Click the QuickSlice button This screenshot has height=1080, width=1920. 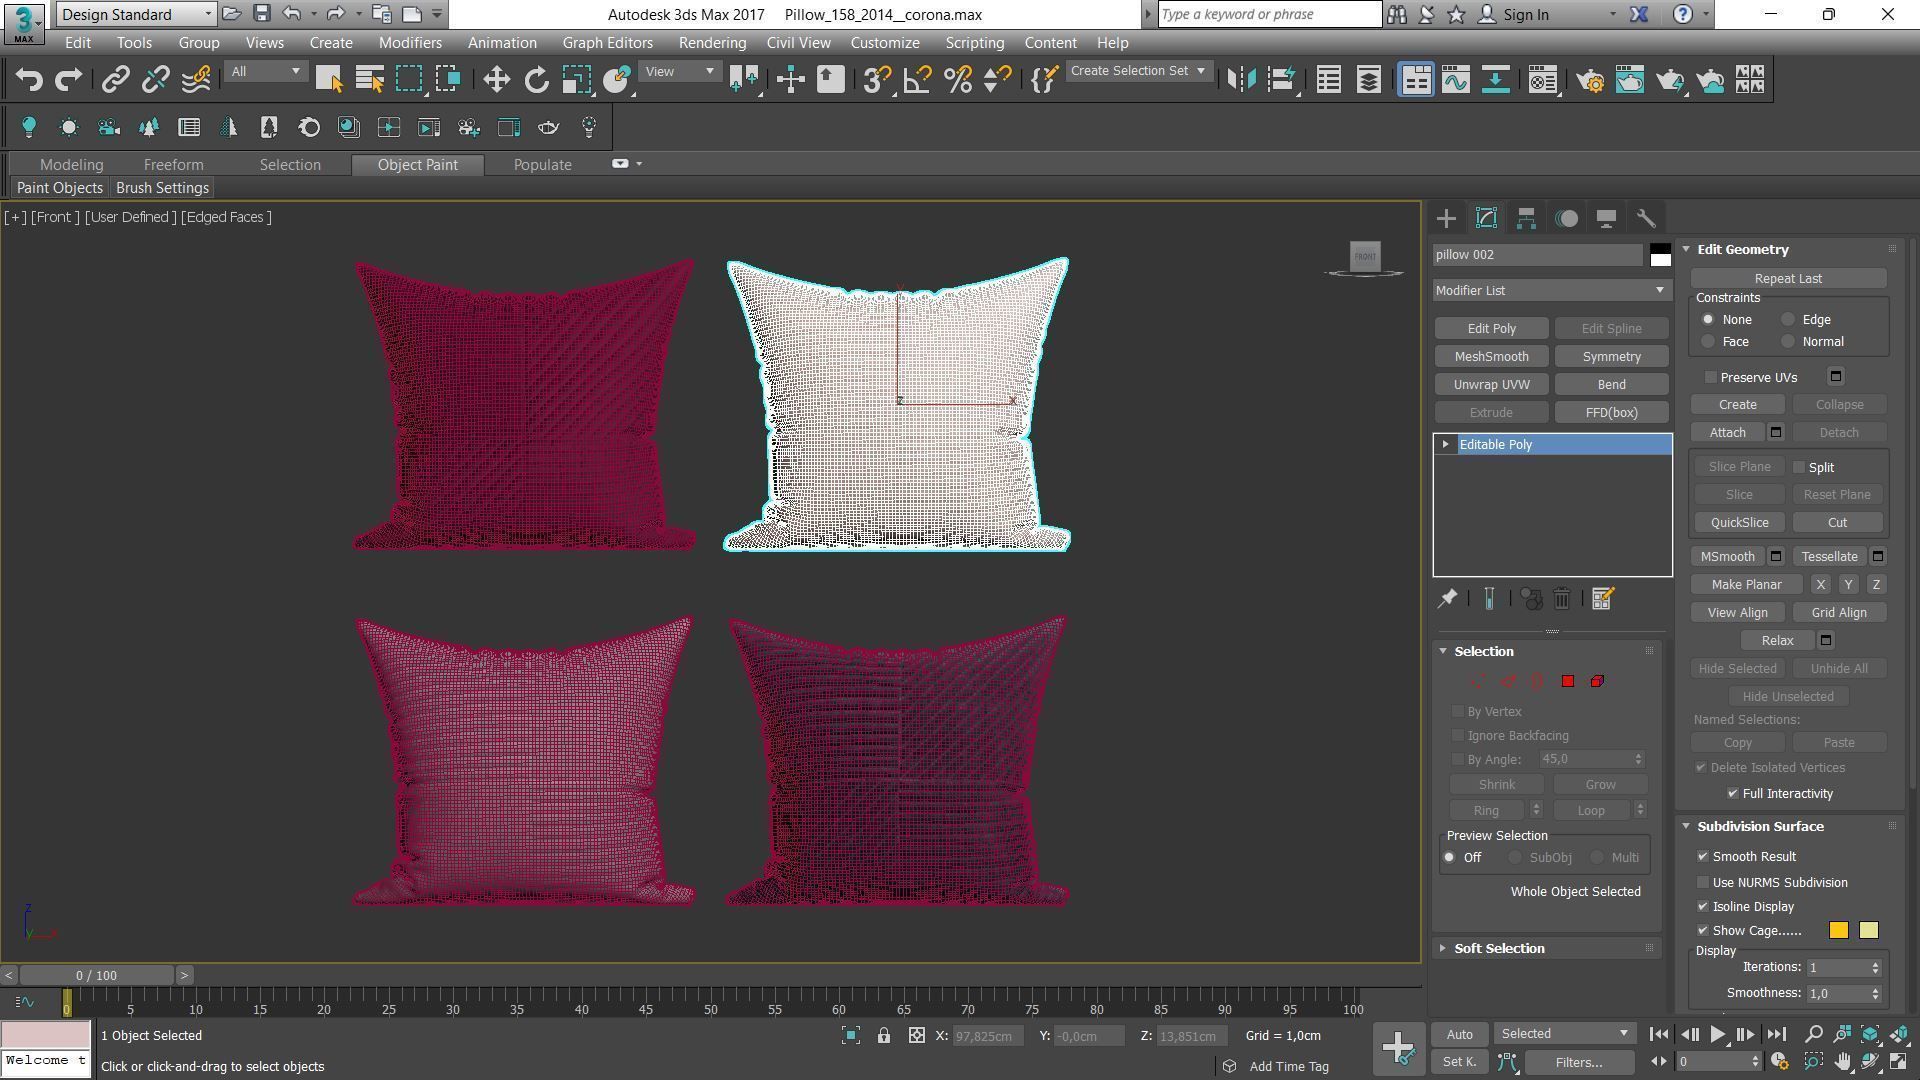pyautogui.click(x=1739, y=522)
